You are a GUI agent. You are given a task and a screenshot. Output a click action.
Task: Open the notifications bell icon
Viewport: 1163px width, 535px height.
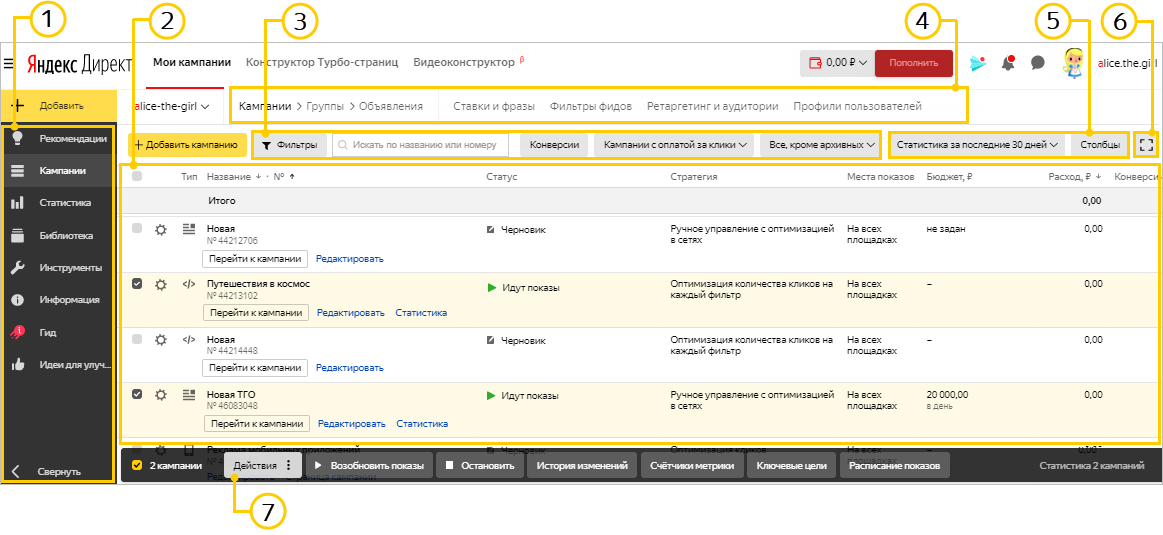[1008, 63]
